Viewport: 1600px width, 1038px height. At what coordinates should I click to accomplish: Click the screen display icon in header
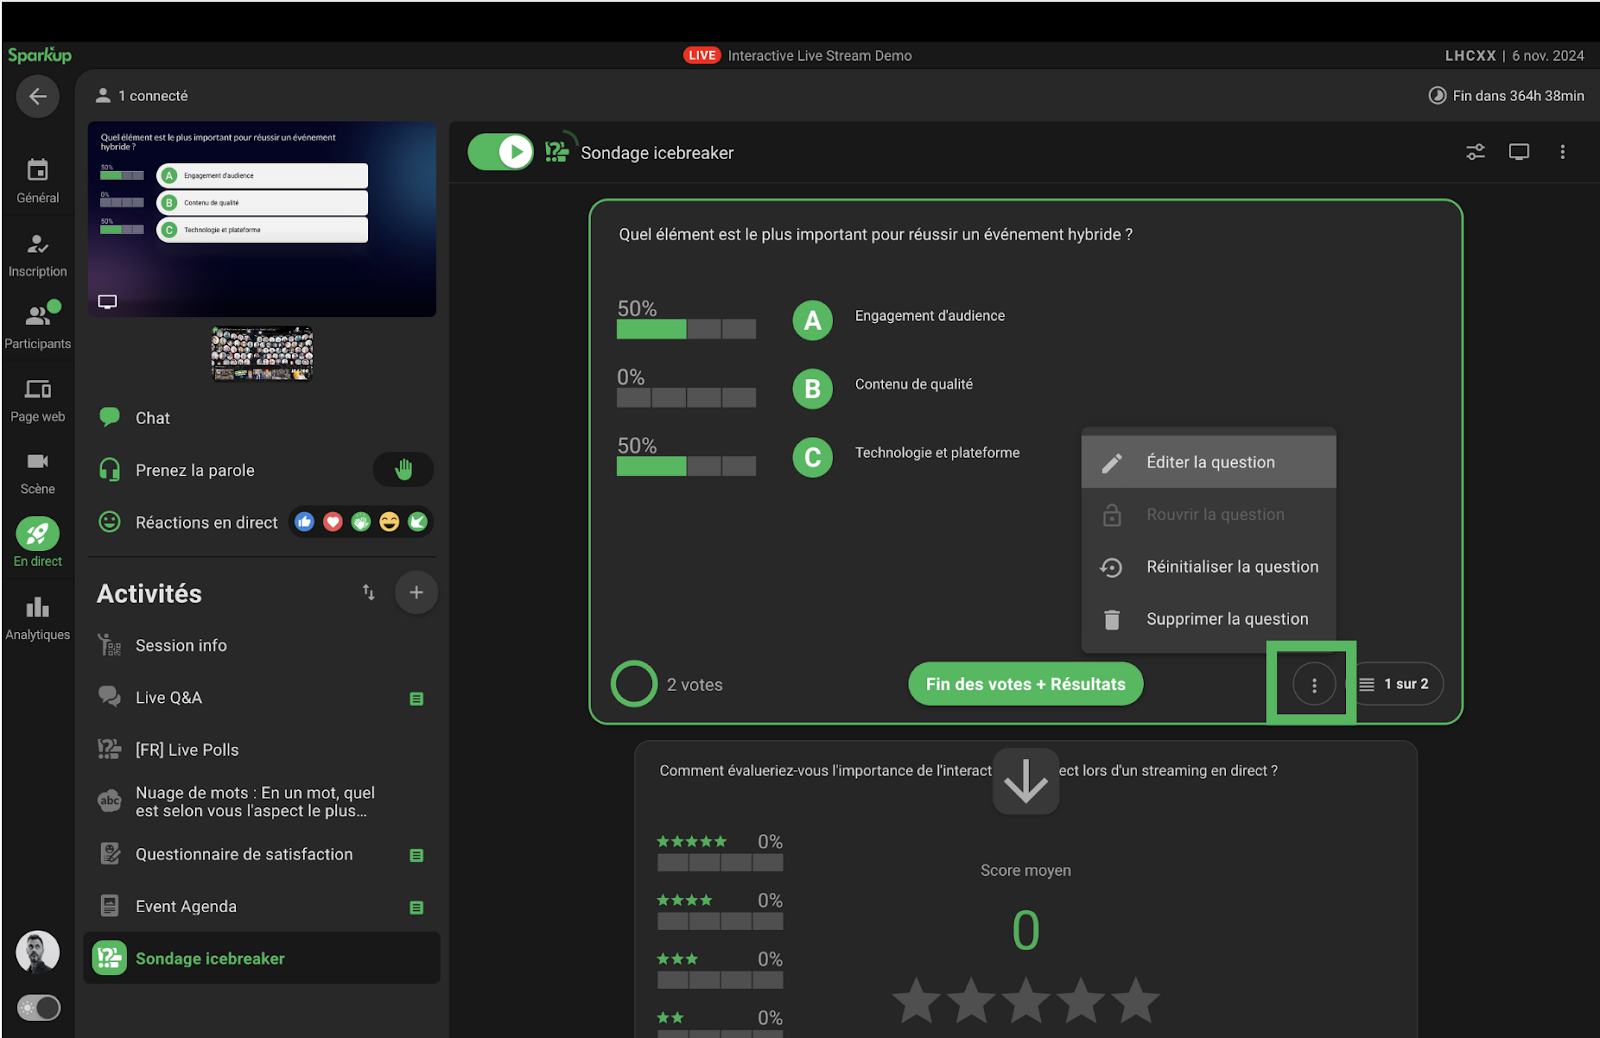click(1519, 152)
